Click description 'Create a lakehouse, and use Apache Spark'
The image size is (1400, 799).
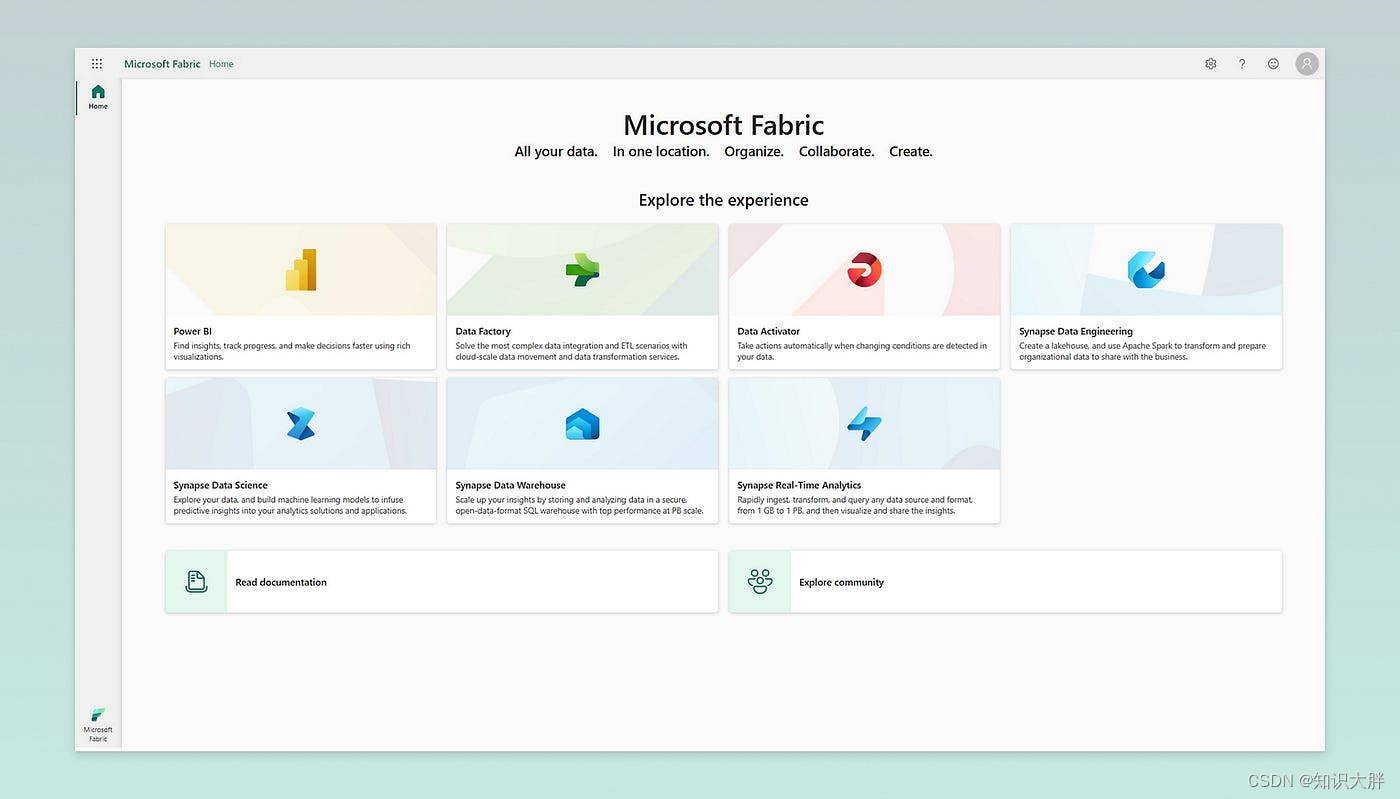[x=1142, y=351]
